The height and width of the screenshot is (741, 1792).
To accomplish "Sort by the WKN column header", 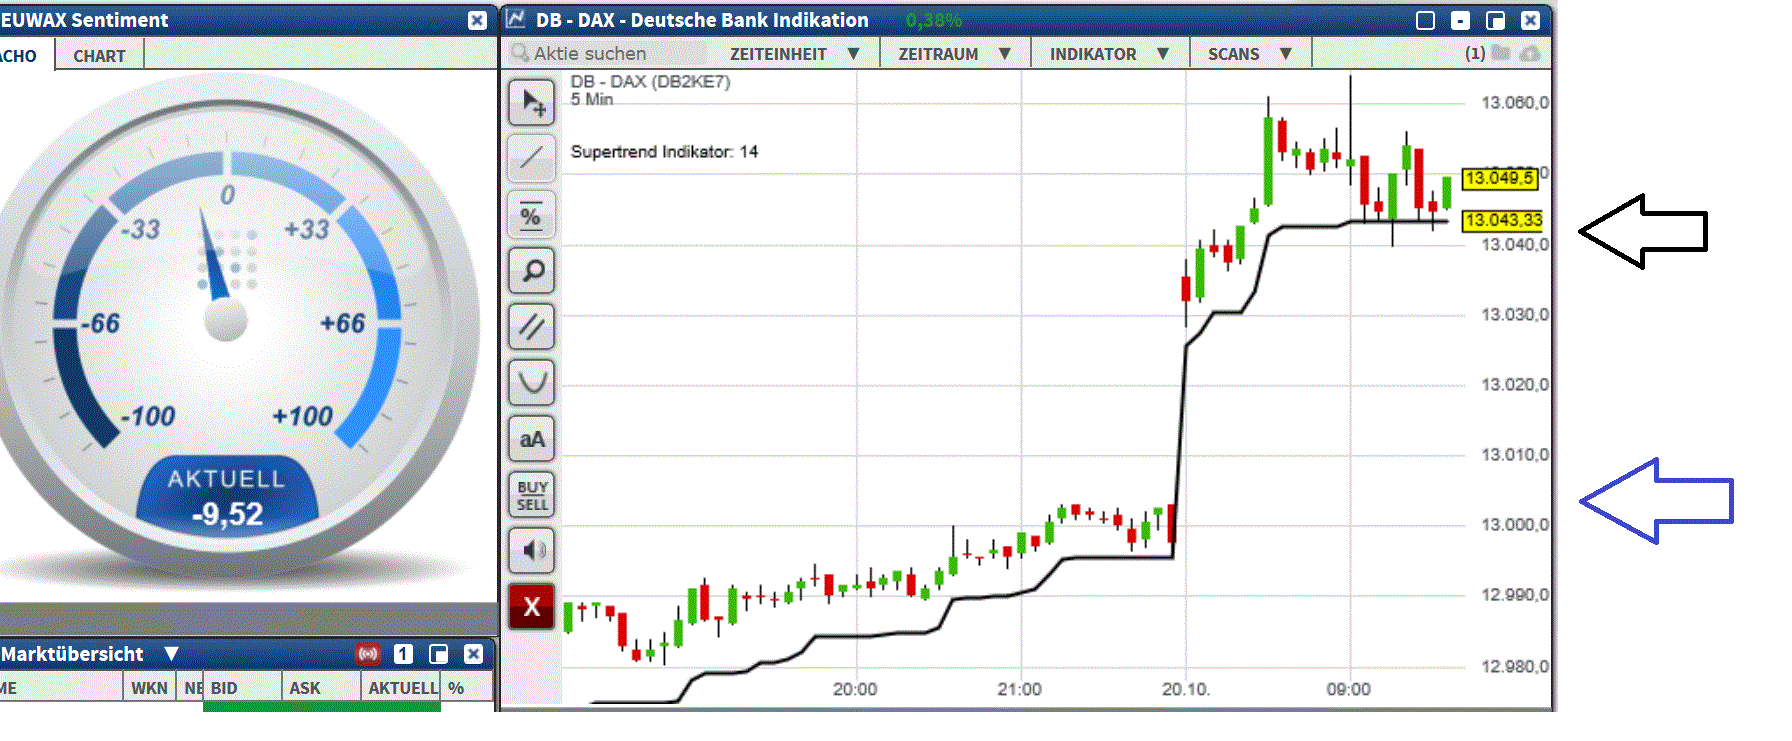I will 149,688.
